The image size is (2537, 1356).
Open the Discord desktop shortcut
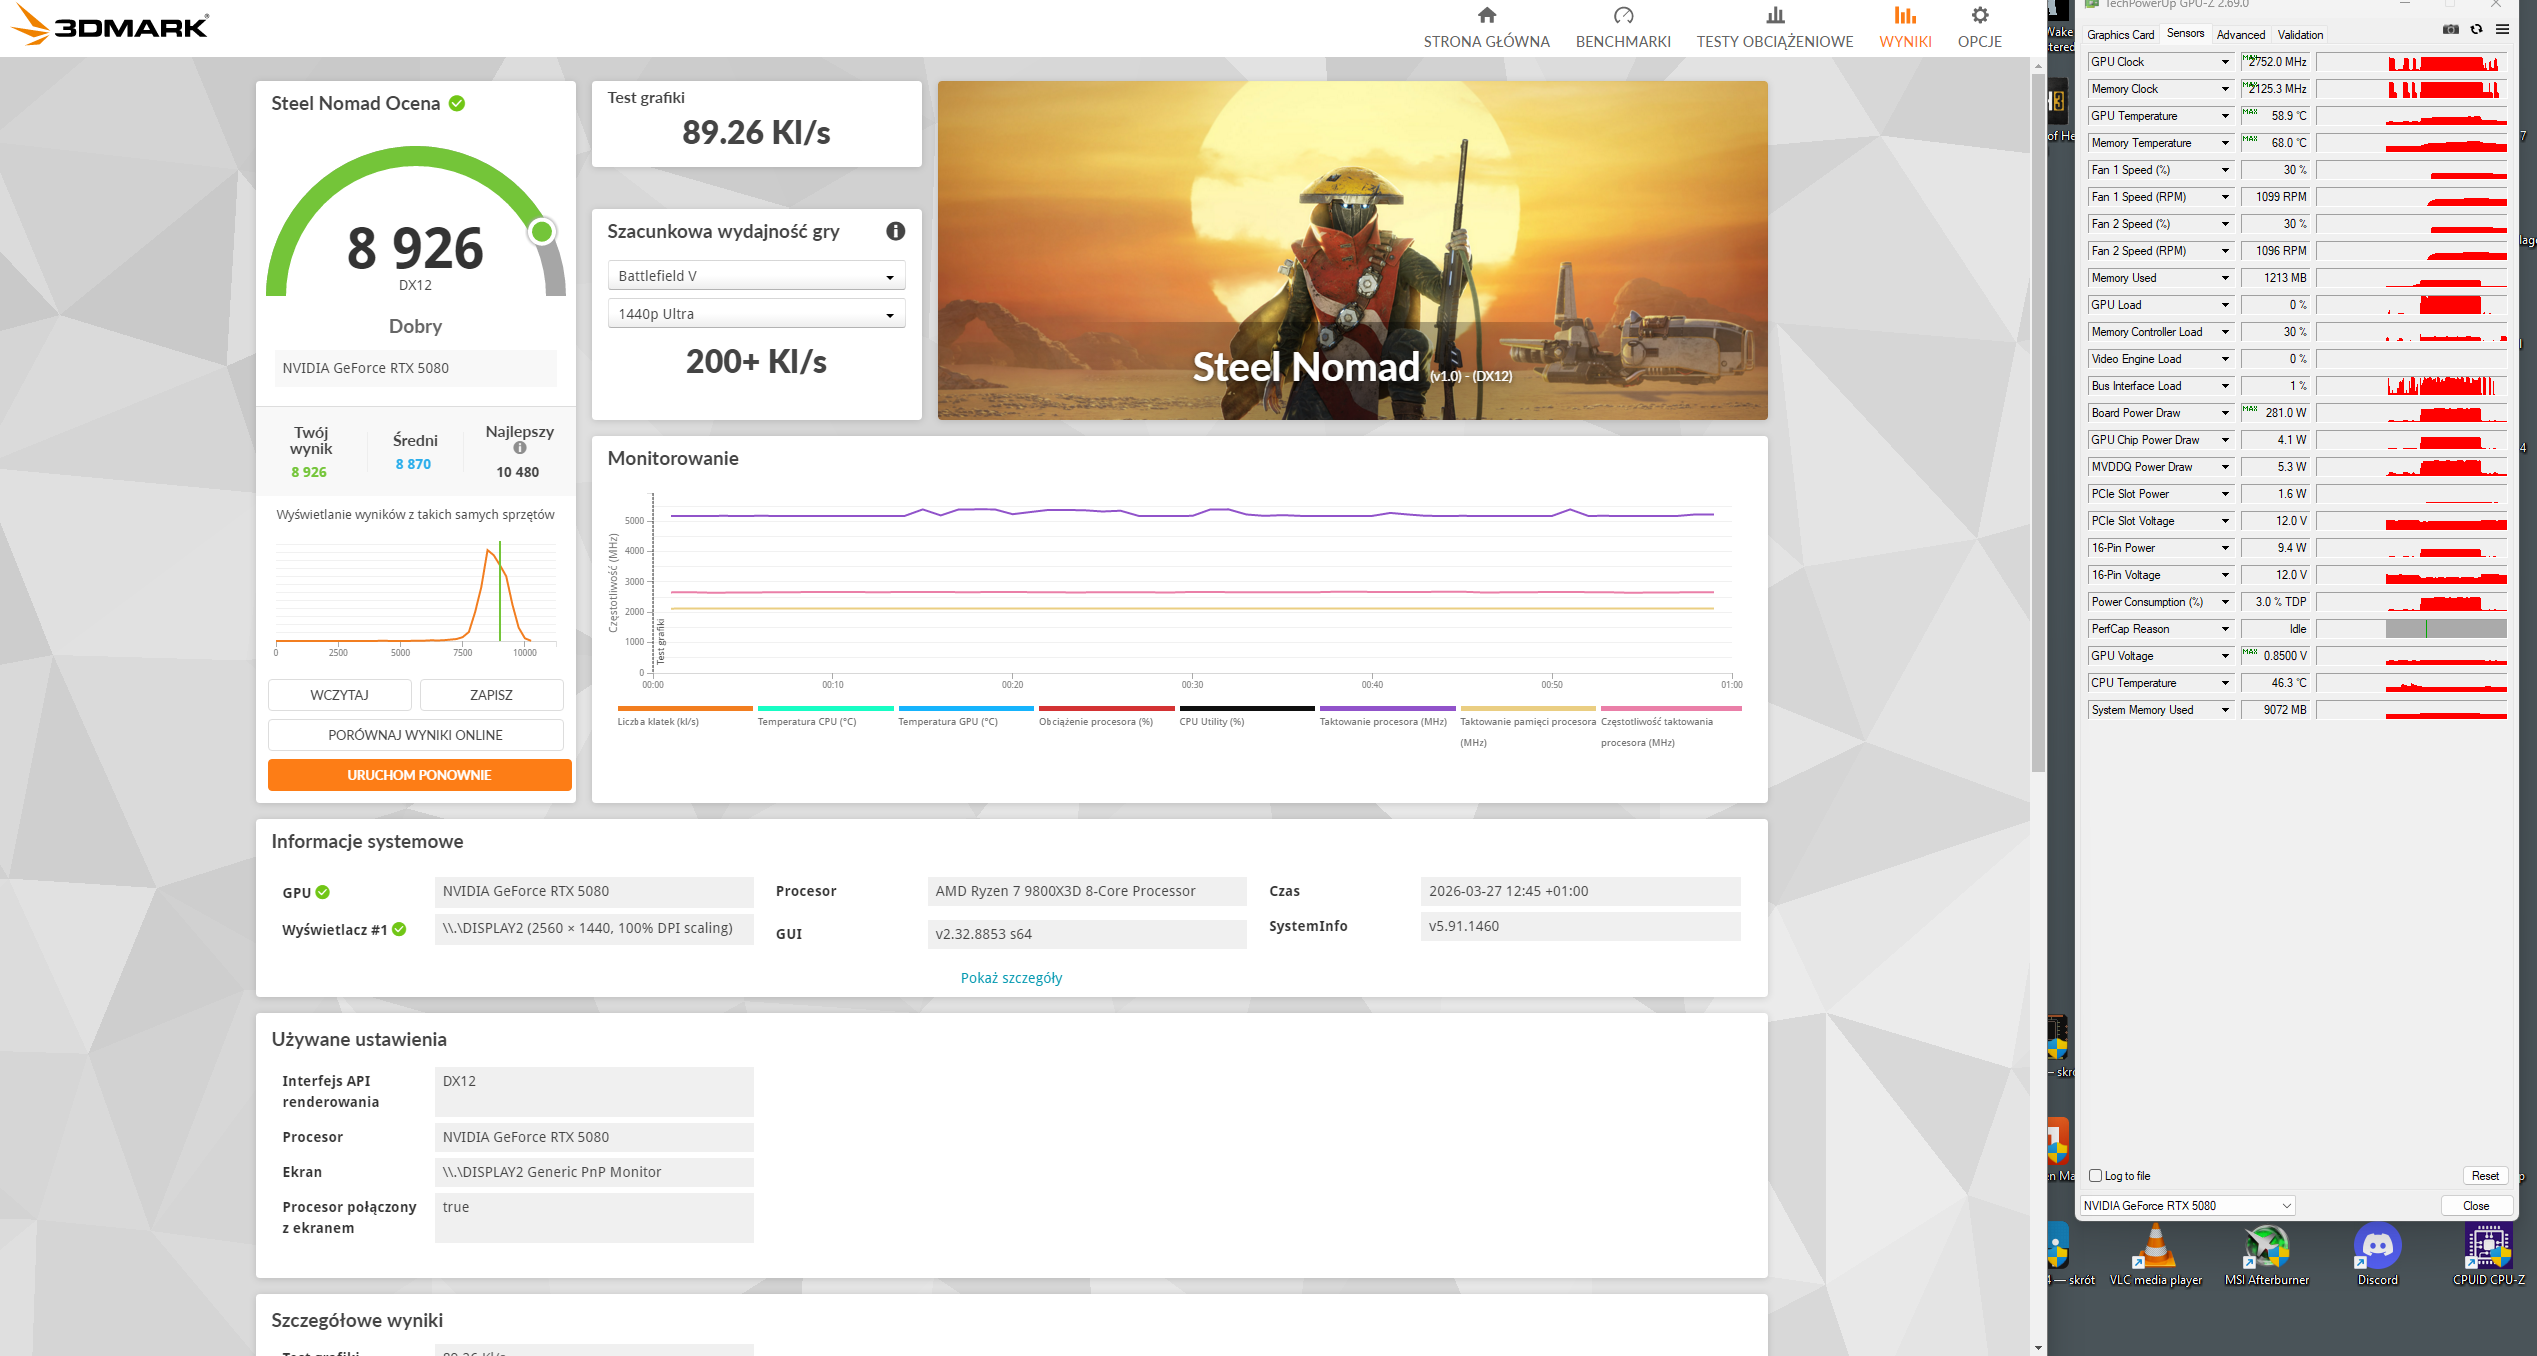tap(2377, 1247)
